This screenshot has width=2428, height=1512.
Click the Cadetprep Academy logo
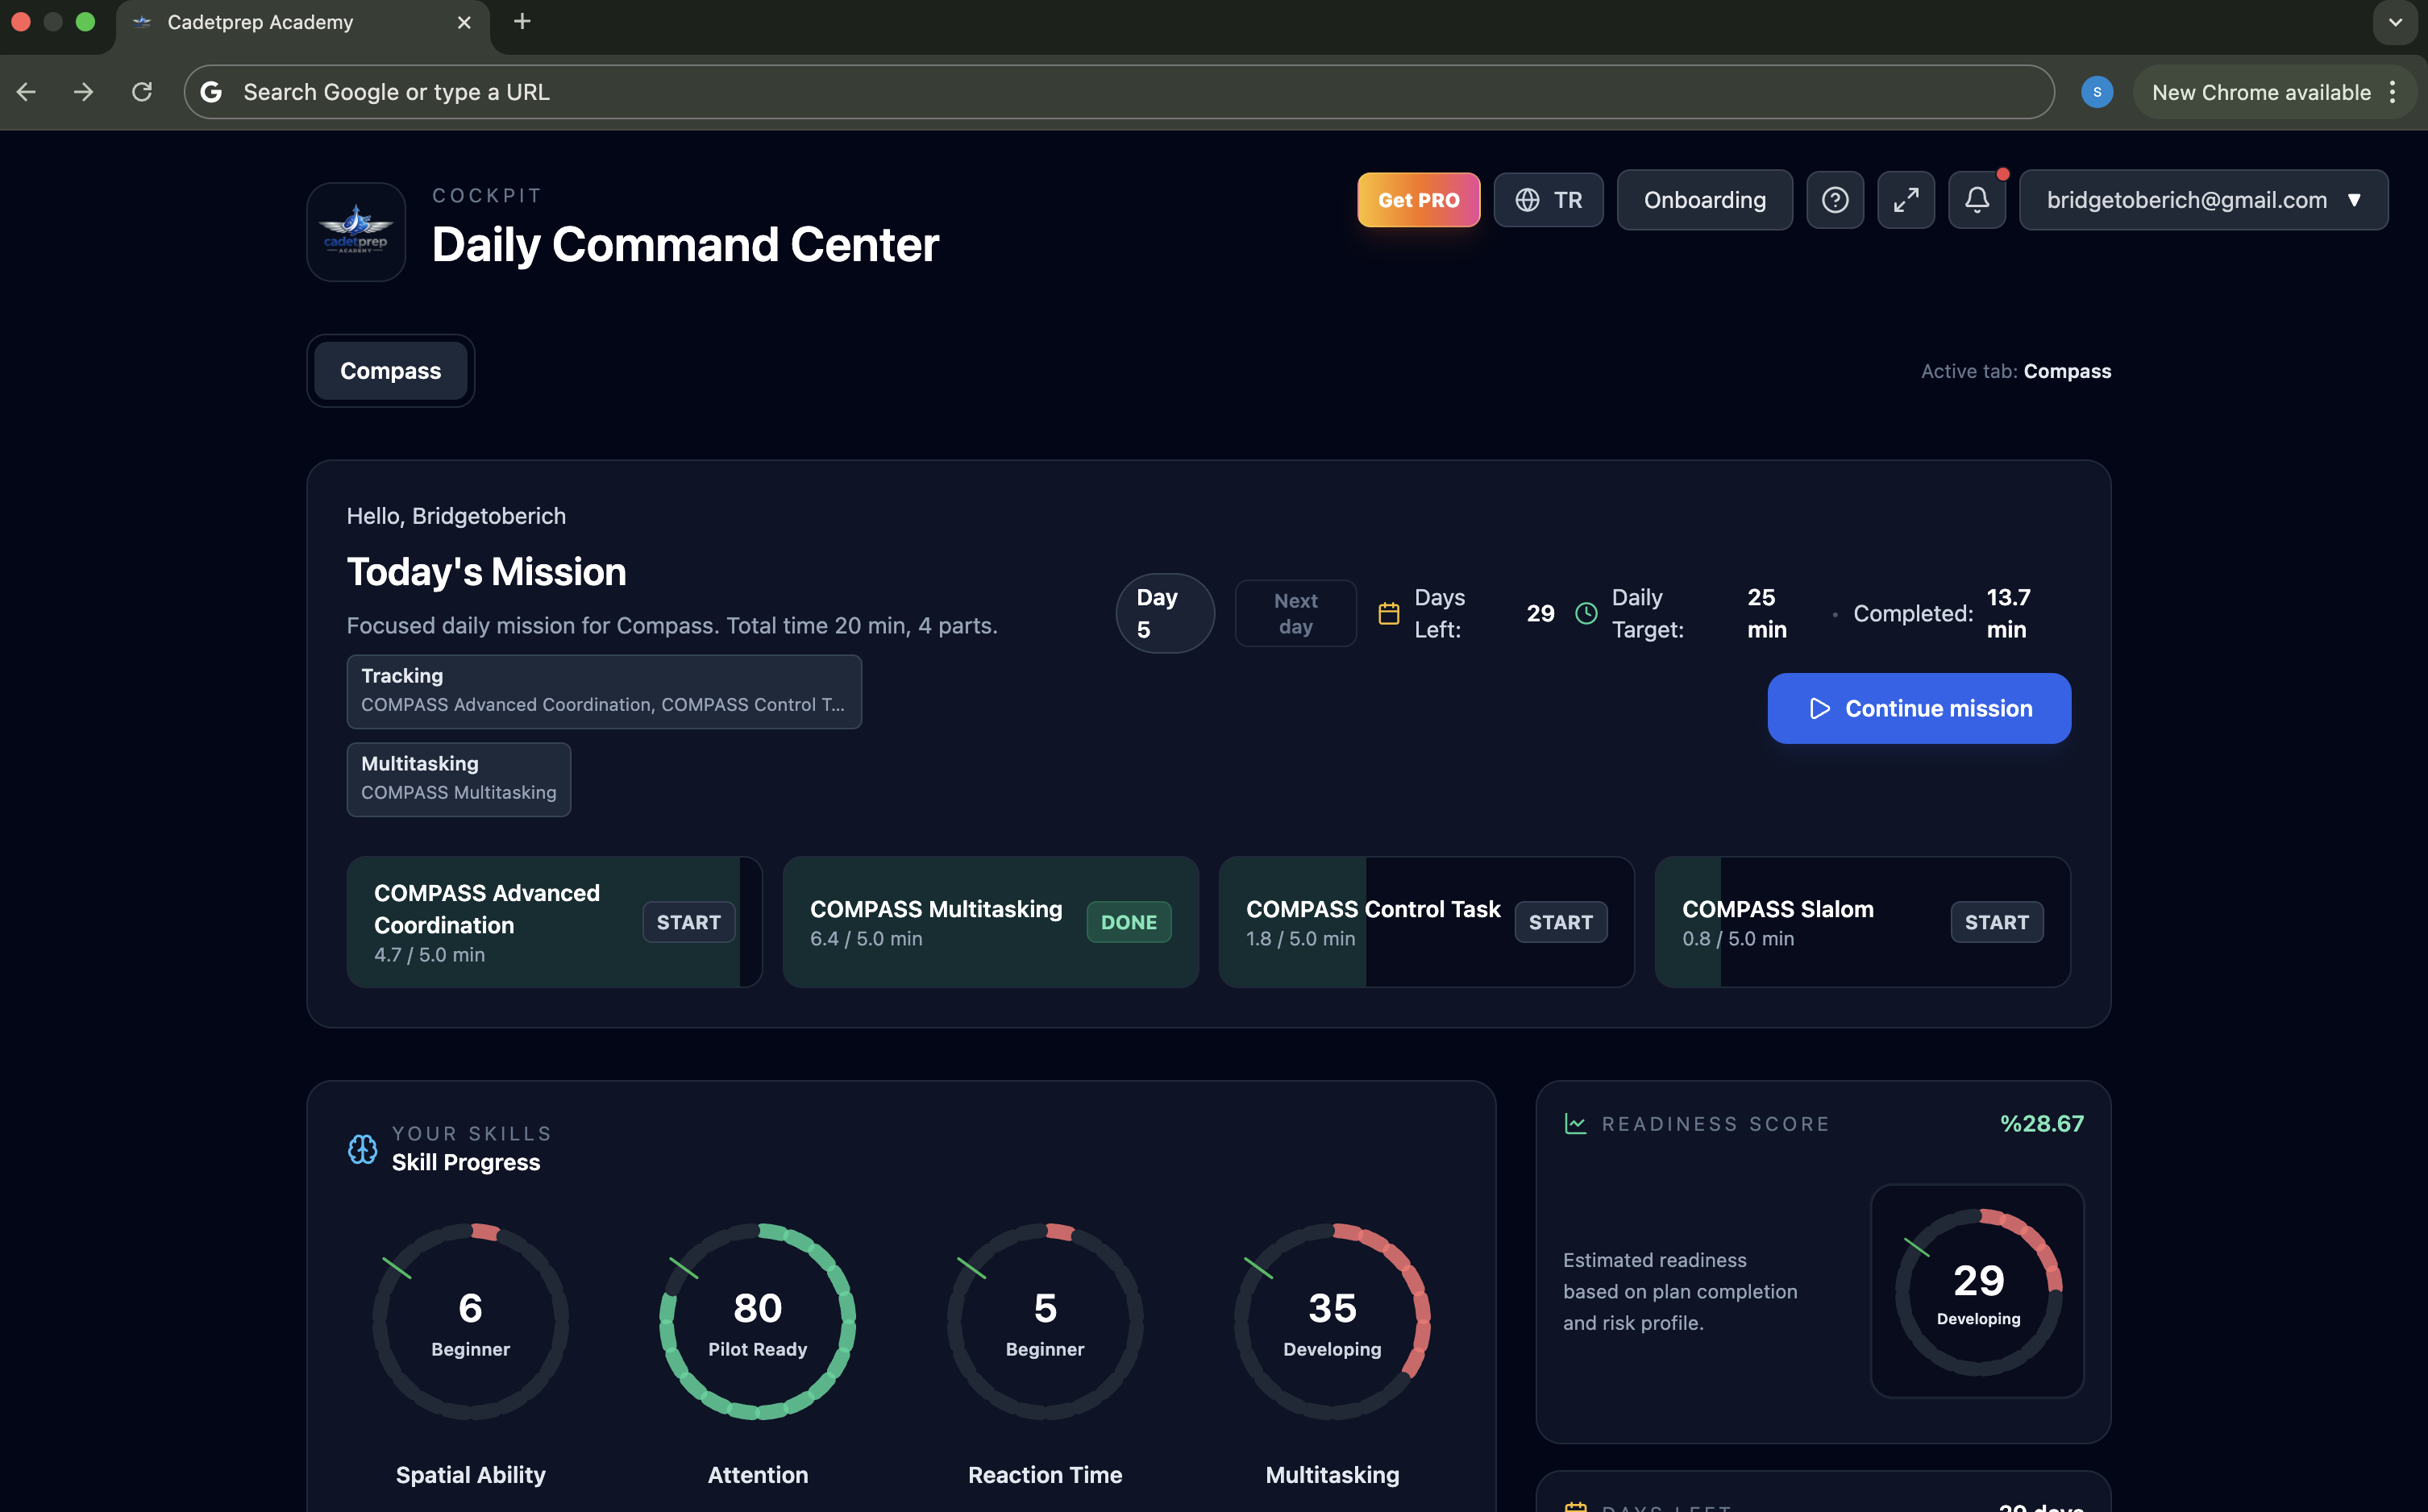pos(356,232)
